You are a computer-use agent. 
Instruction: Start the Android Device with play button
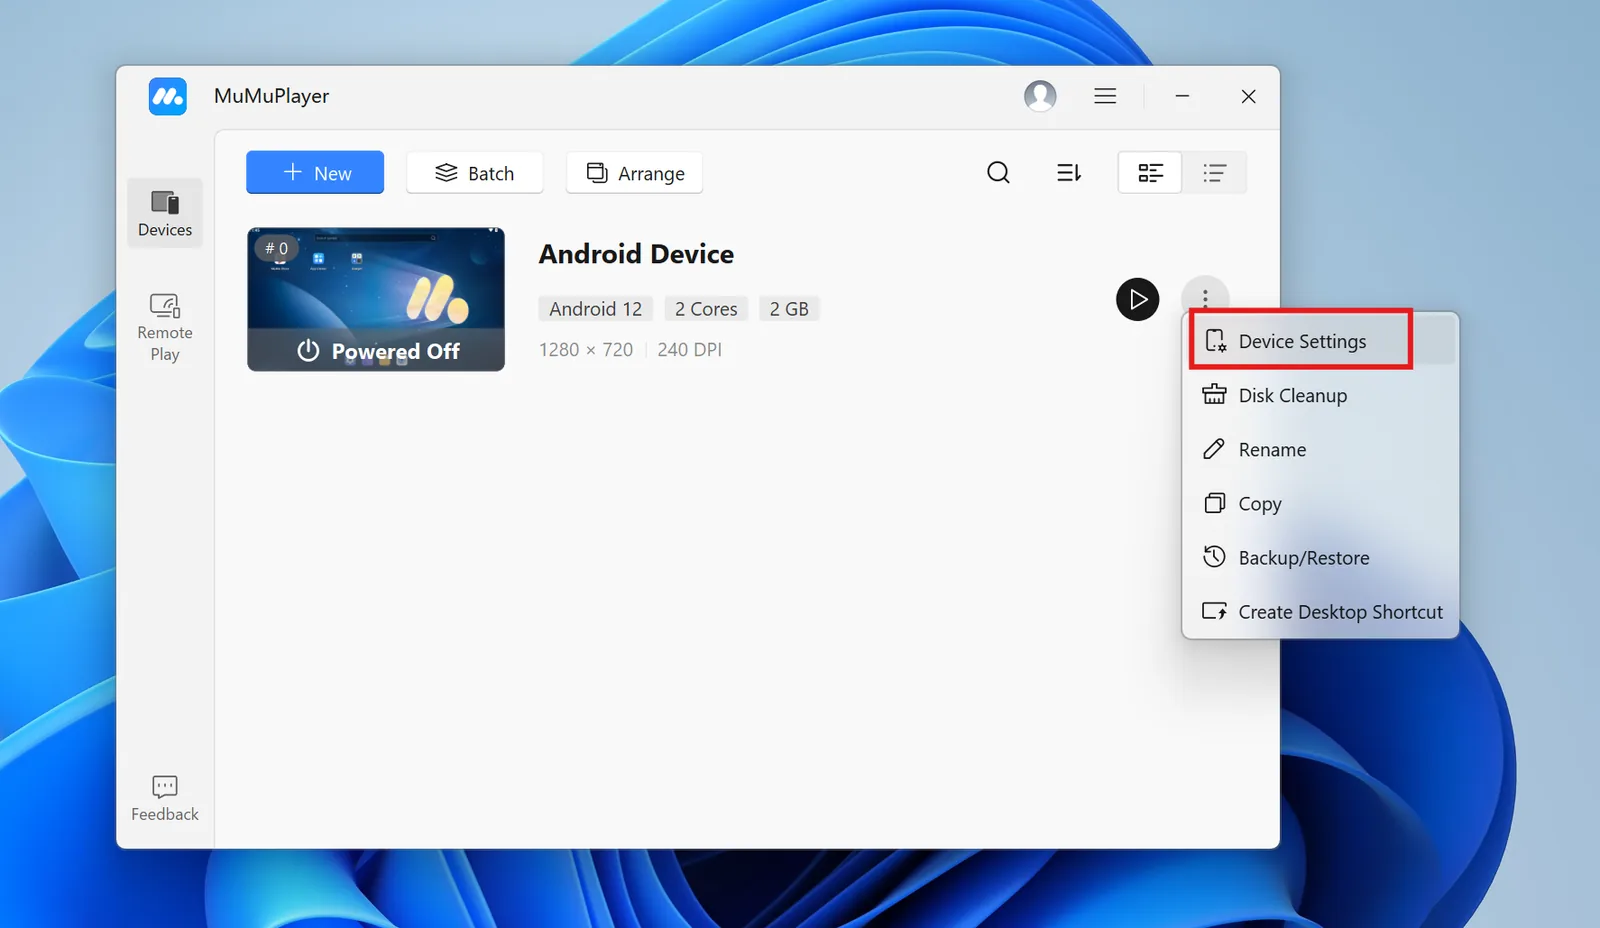coord(1138,299)
